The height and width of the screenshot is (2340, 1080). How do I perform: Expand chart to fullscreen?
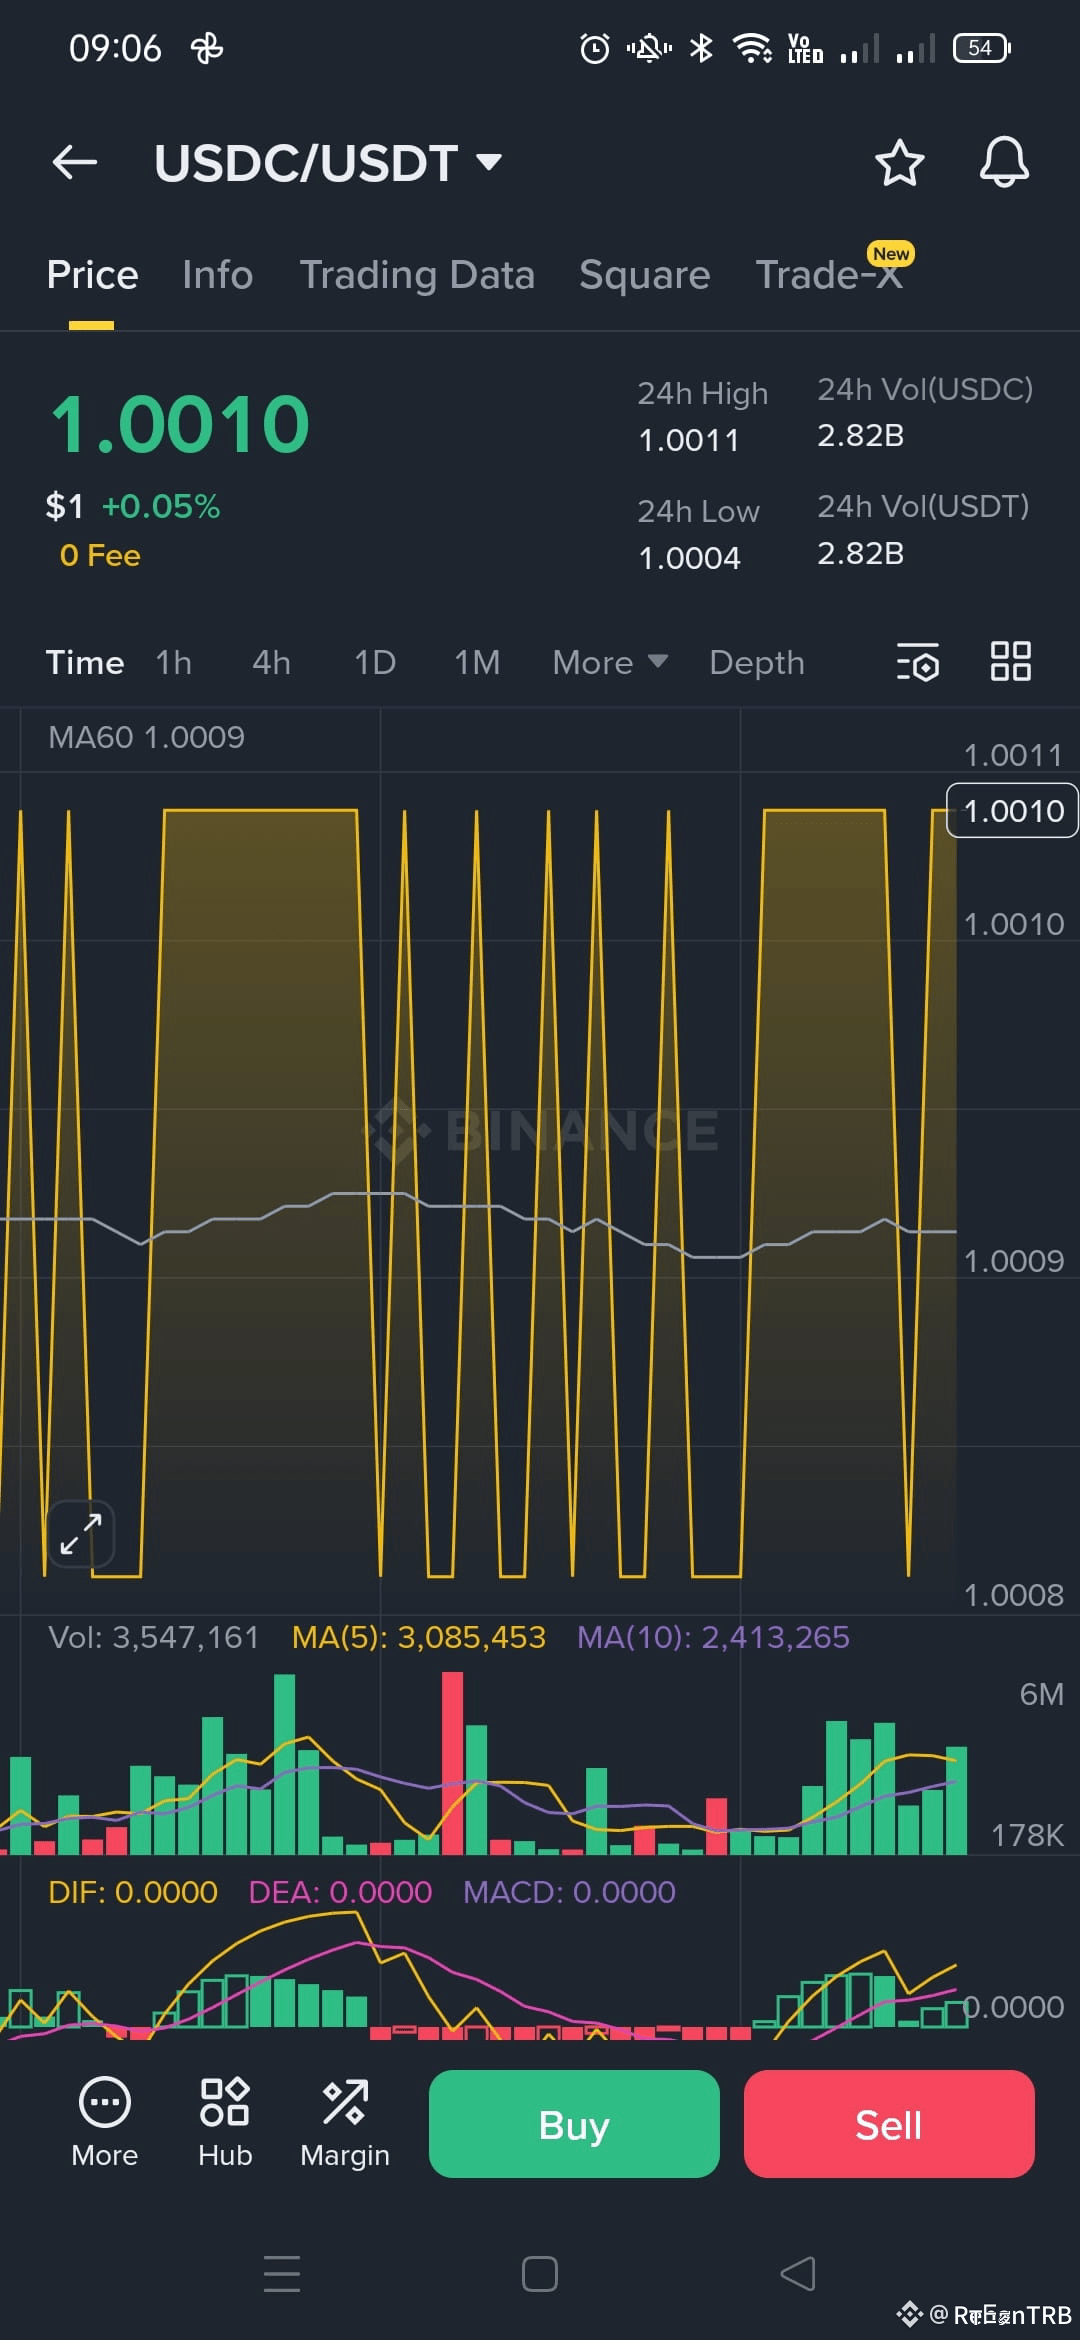(x=81, y=1533)
